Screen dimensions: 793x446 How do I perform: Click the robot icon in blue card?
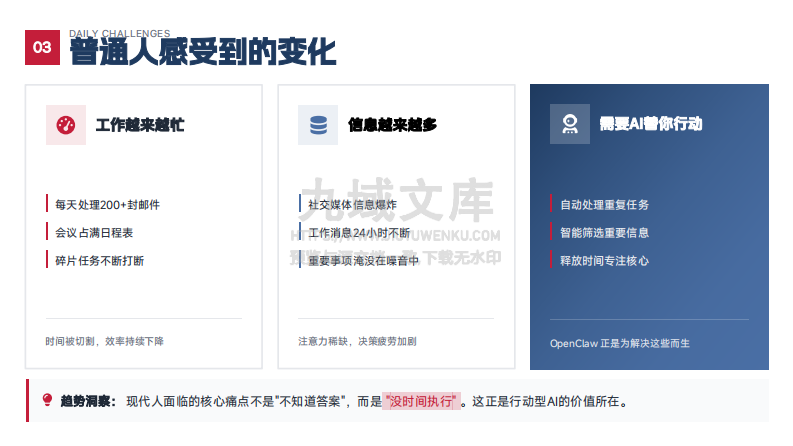click(570, 124)
